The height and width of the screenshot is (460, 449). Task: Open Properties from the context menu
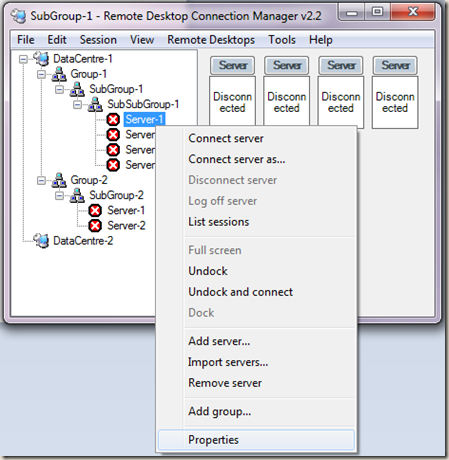click(256, 440)
